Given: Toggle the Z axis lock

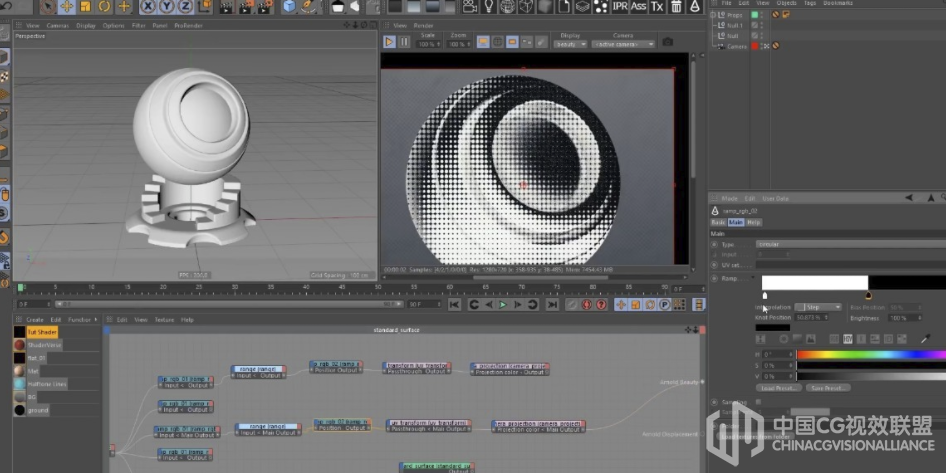Looking at the screenshot, I should [185, 7].
